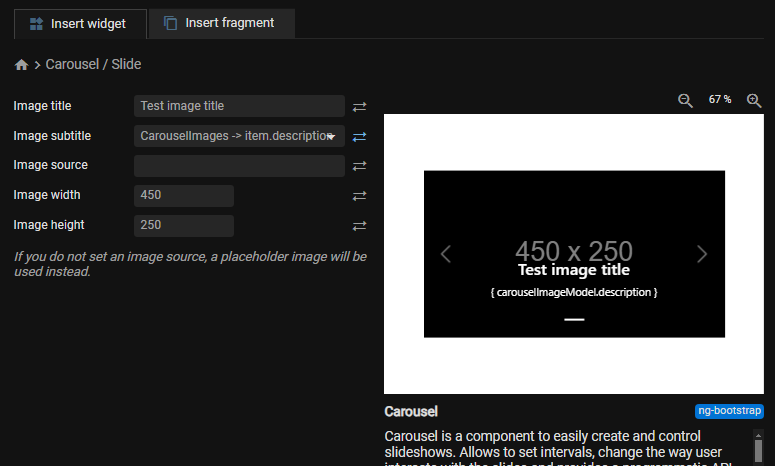
Task: Zoom out the widget preview
Action: pos(685,100)
